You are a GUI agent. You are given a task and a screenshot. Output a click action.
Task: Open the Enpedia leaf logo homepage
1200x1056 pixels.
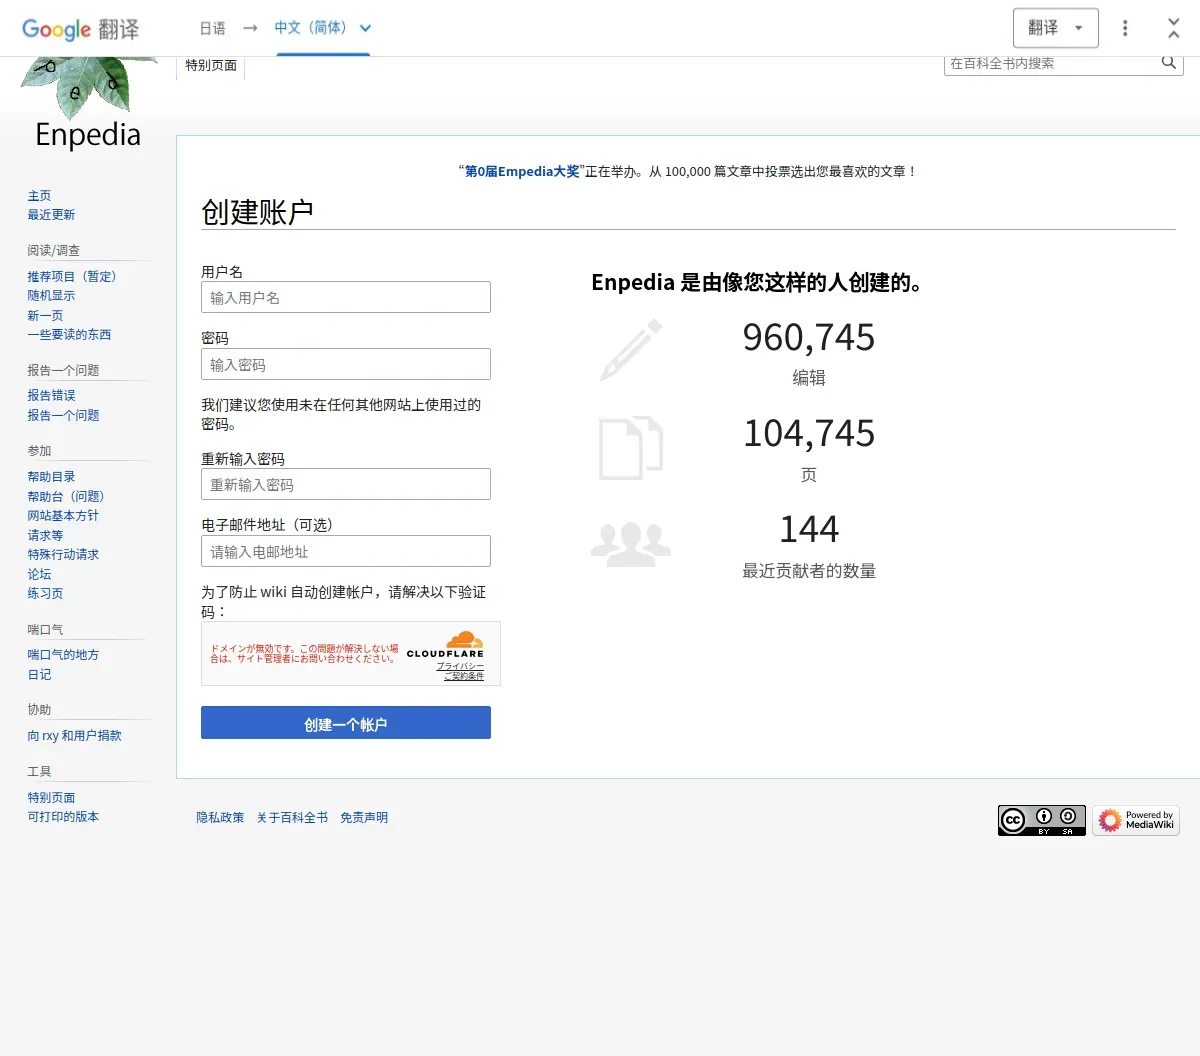coord(88,104)
